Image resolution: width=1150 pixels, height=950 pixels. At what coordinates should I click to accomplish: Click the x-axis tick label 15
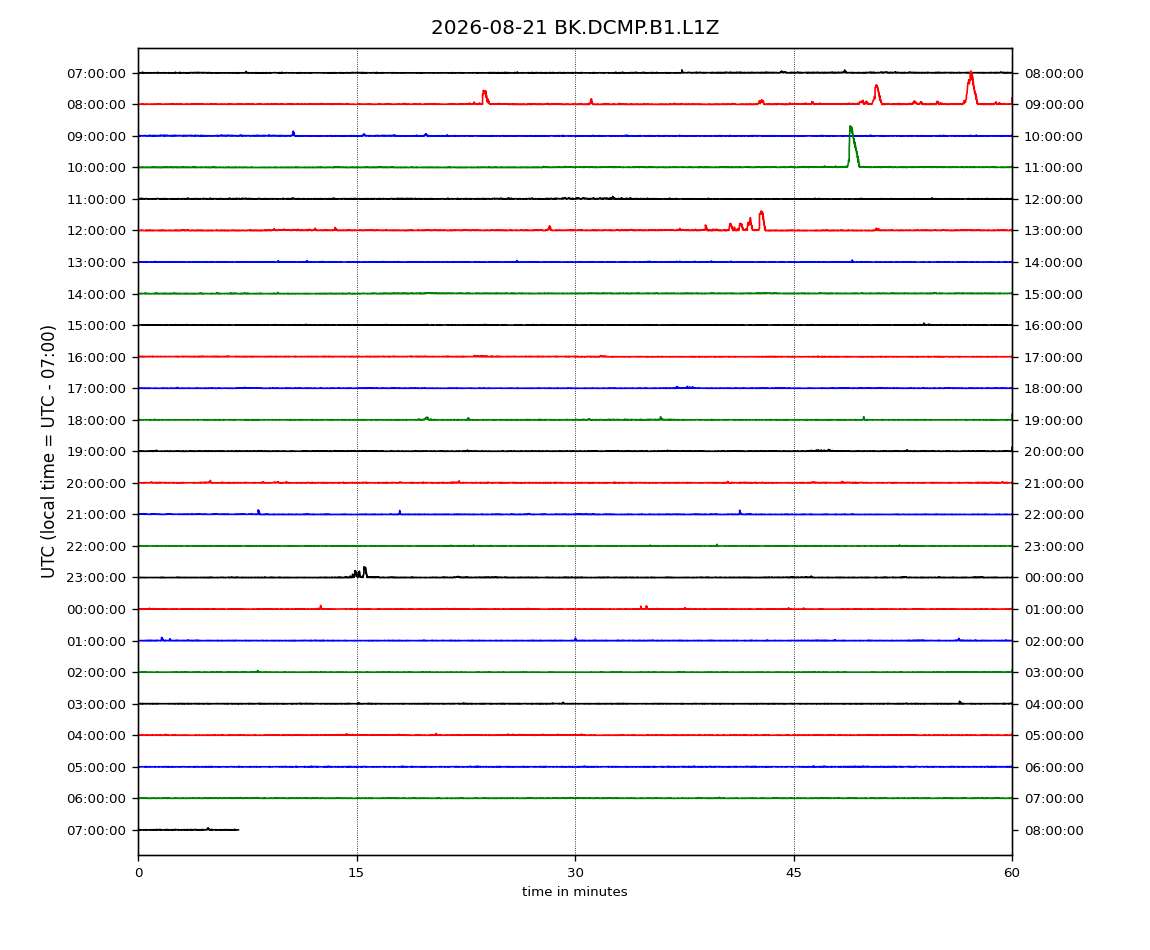pos(356,873)
